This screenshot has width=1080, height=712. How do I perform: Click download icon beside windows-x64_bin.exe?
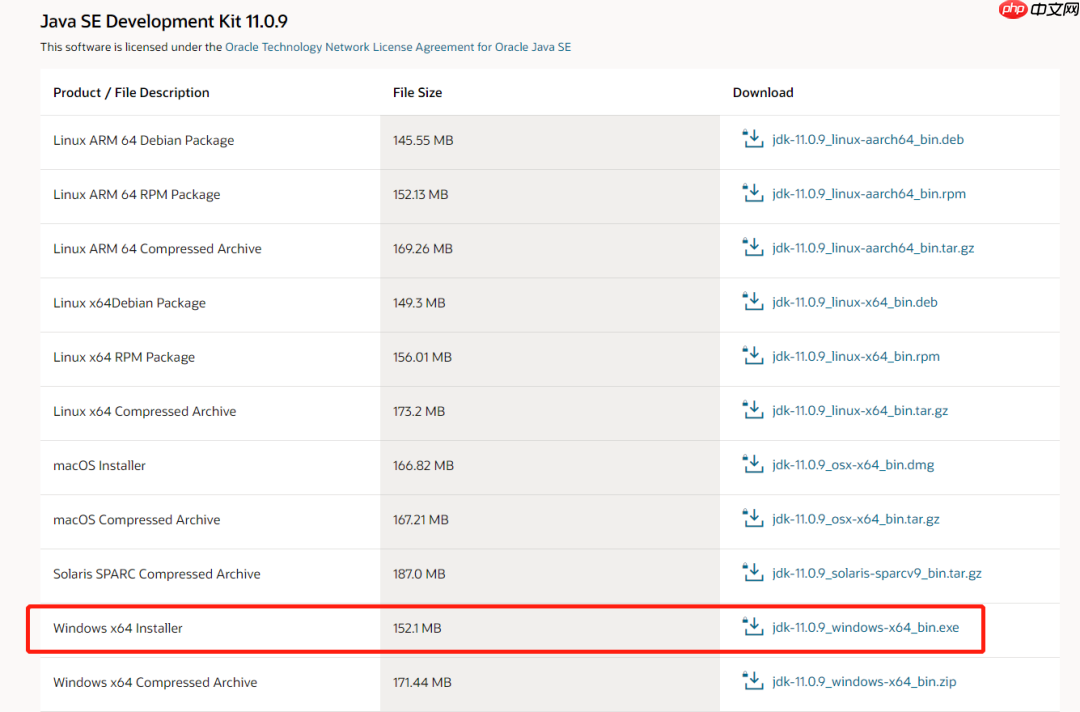click(752, 627)
